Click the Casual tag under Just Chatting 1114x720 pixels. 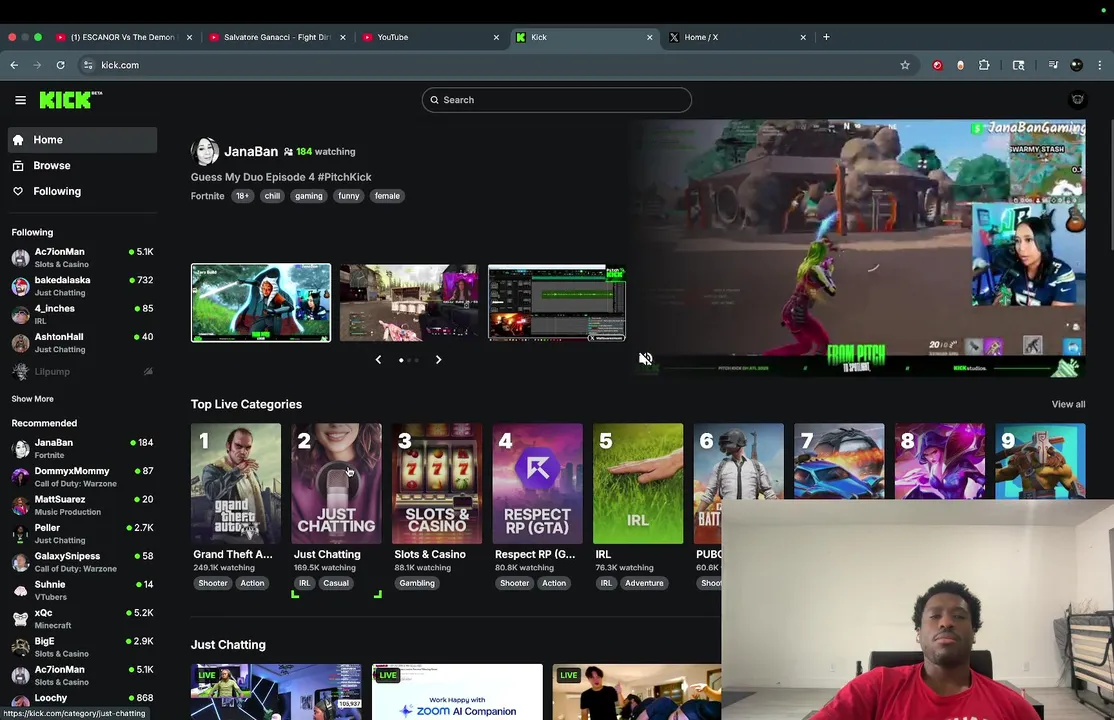pos(336,584)
